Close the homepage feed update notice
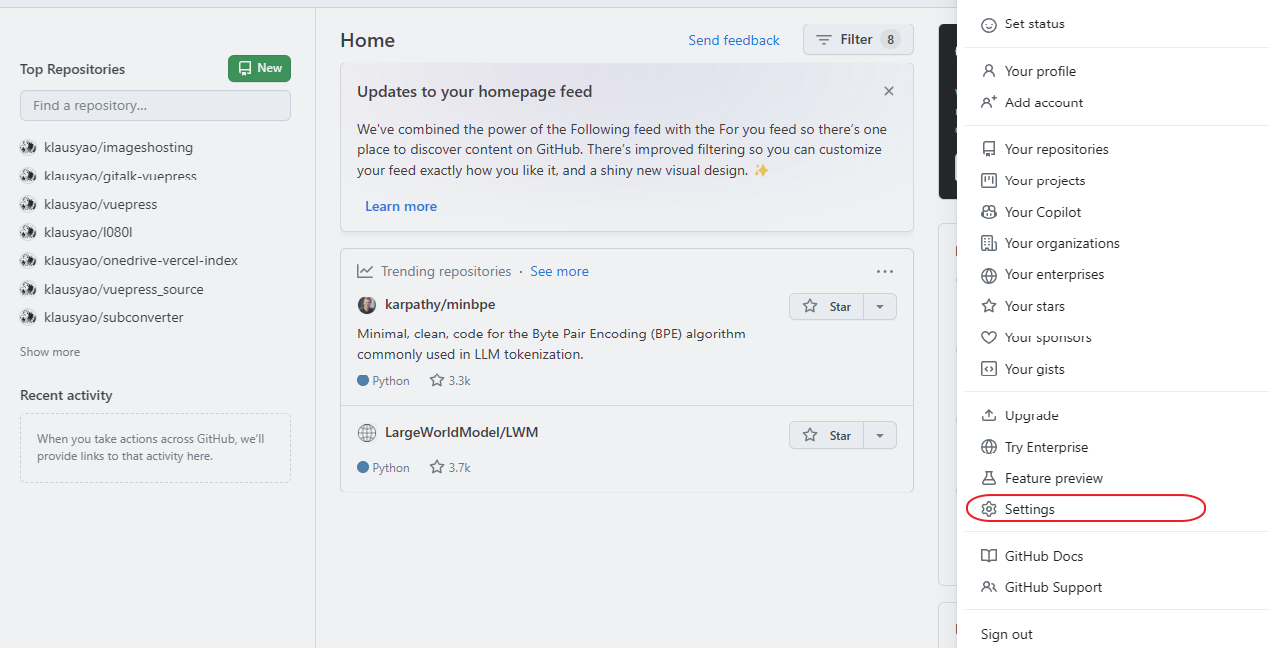 [889, 91]
